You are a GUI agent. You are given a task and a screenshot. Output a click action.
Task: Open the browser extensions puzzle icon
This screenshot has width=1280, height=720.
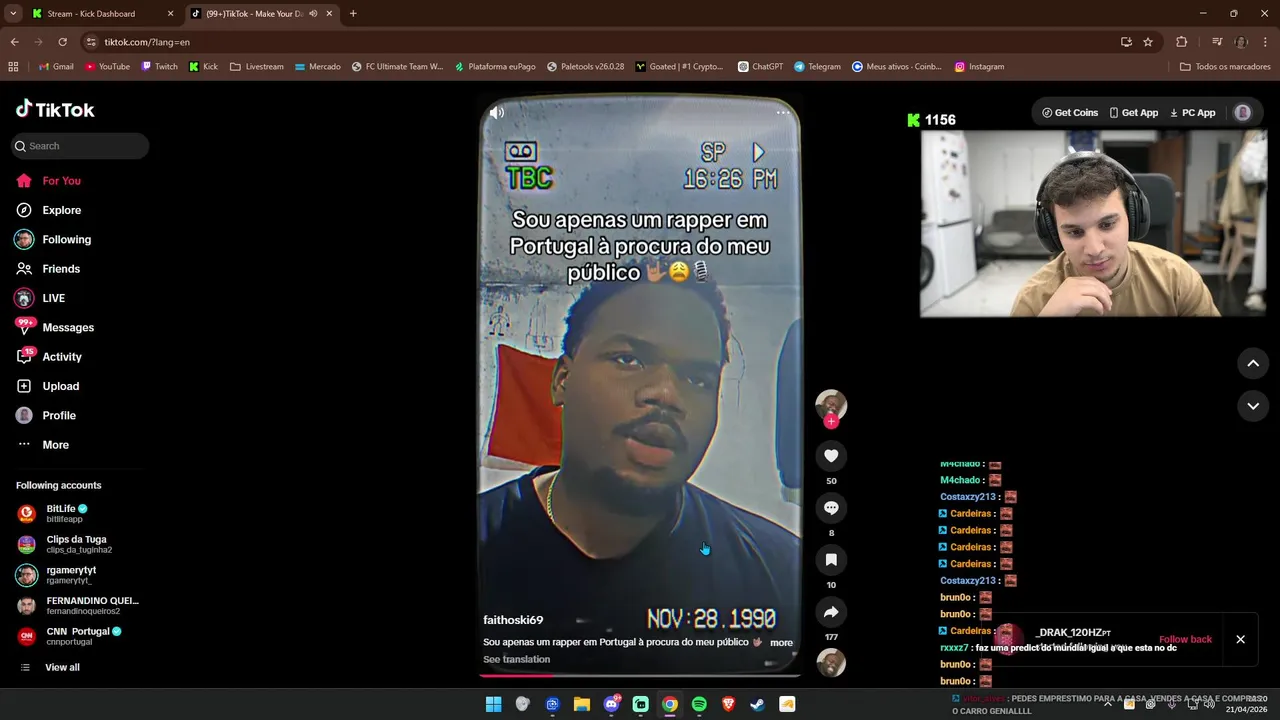point(1182,42)
